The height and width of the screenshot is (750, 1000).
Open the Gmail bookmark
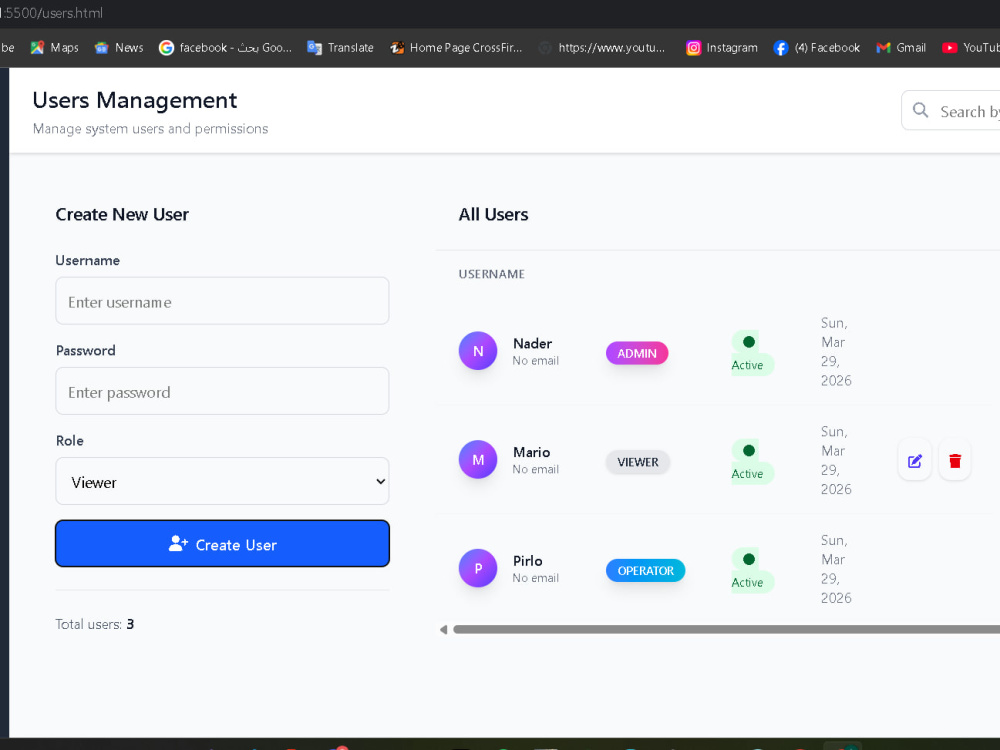901,48
